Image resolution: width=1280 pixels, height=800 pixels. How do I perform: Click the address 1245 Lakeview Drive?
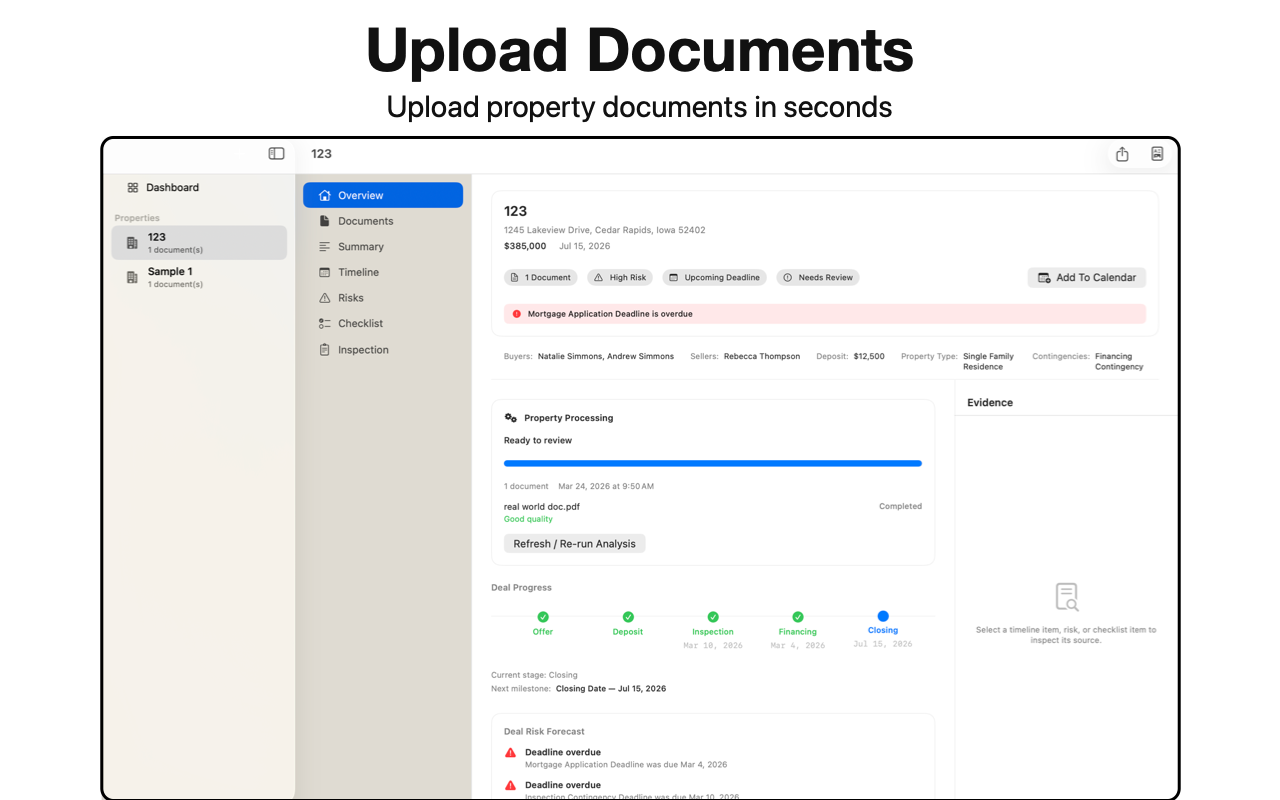(x=605, y=230)
